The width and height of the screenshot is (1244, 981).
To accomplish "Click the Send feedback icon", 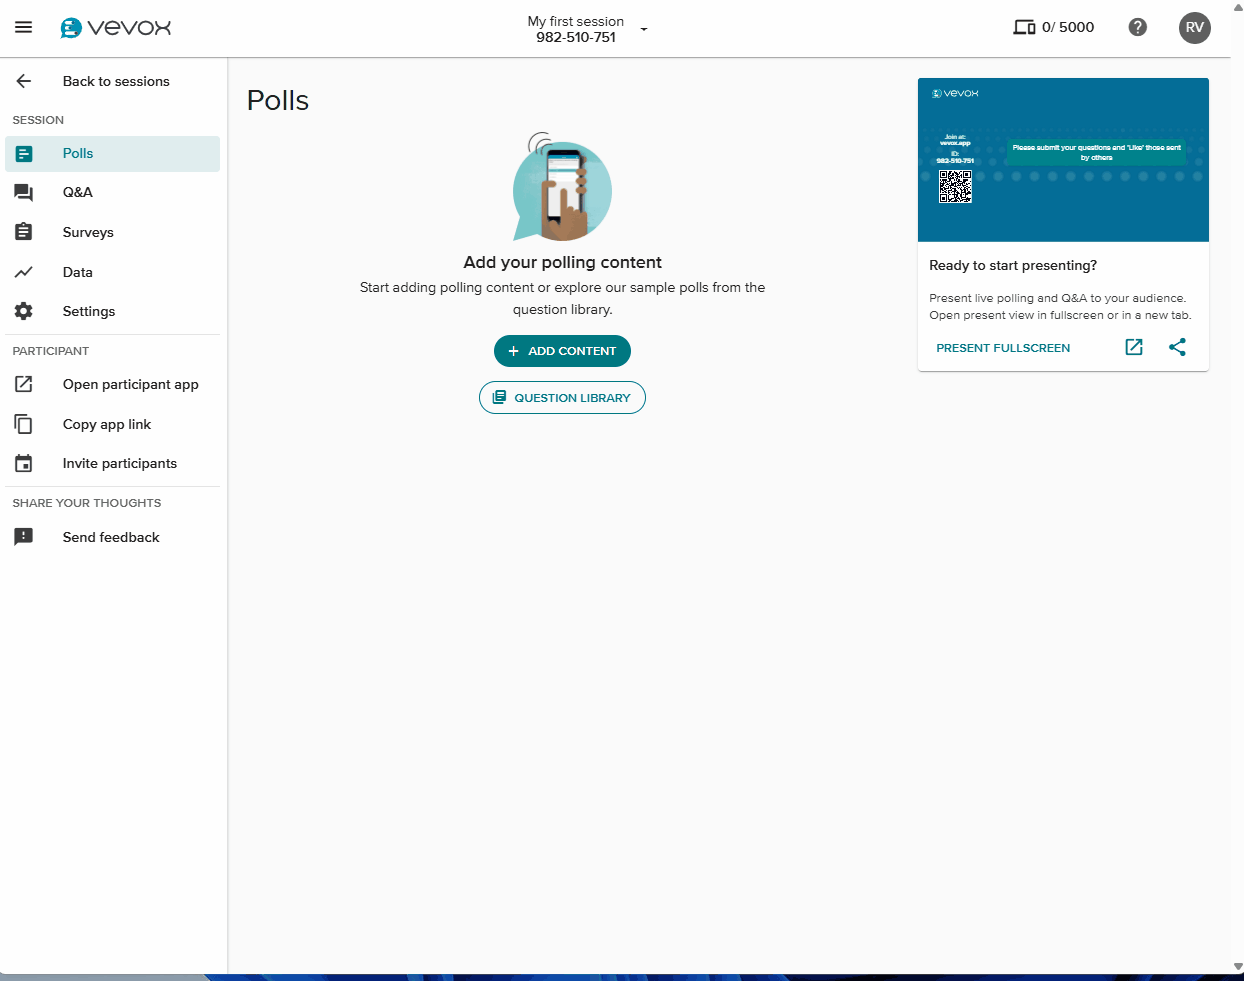I will [24, 537].
